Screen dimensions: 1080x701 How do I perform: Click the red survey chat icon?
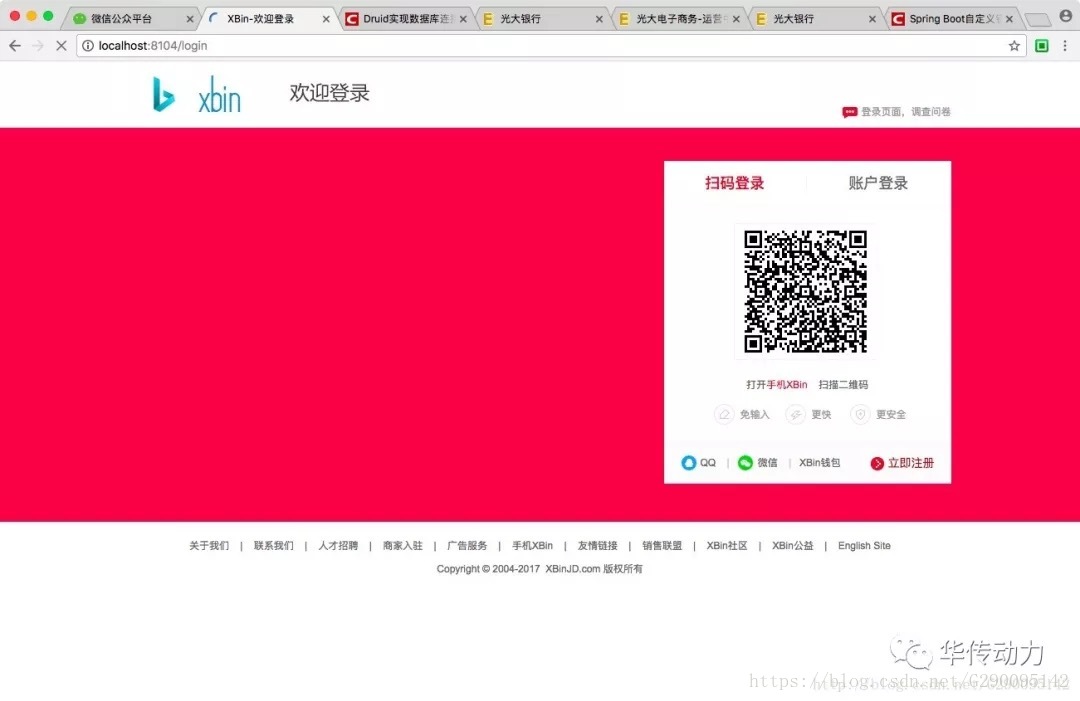point(849,112)
